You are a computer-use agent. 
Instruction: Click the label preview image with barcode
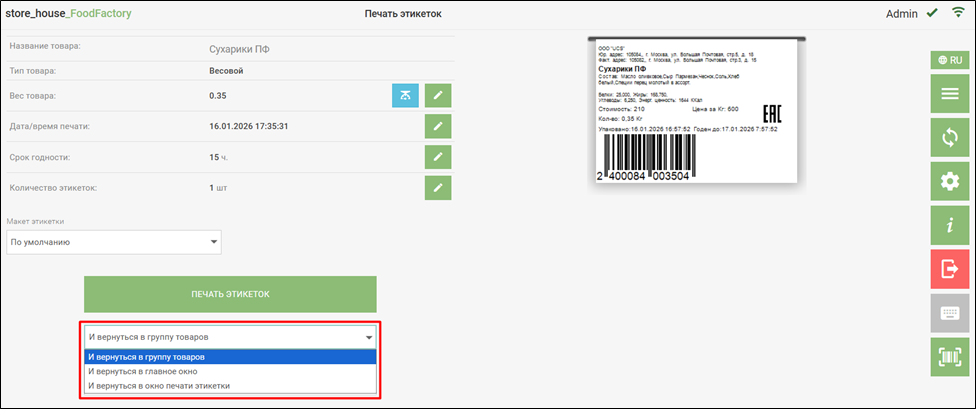(697, 110)
